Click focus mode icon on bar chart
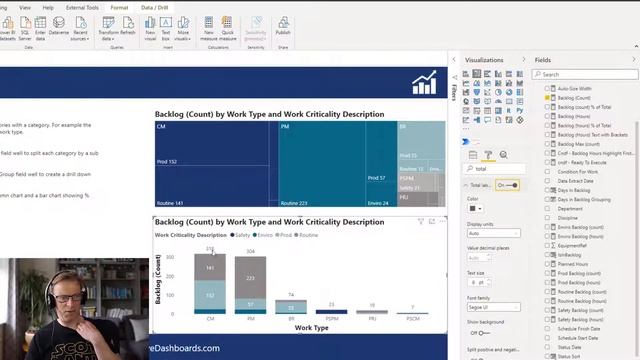Viewport: 640px width, 360px height. point(432,221)
